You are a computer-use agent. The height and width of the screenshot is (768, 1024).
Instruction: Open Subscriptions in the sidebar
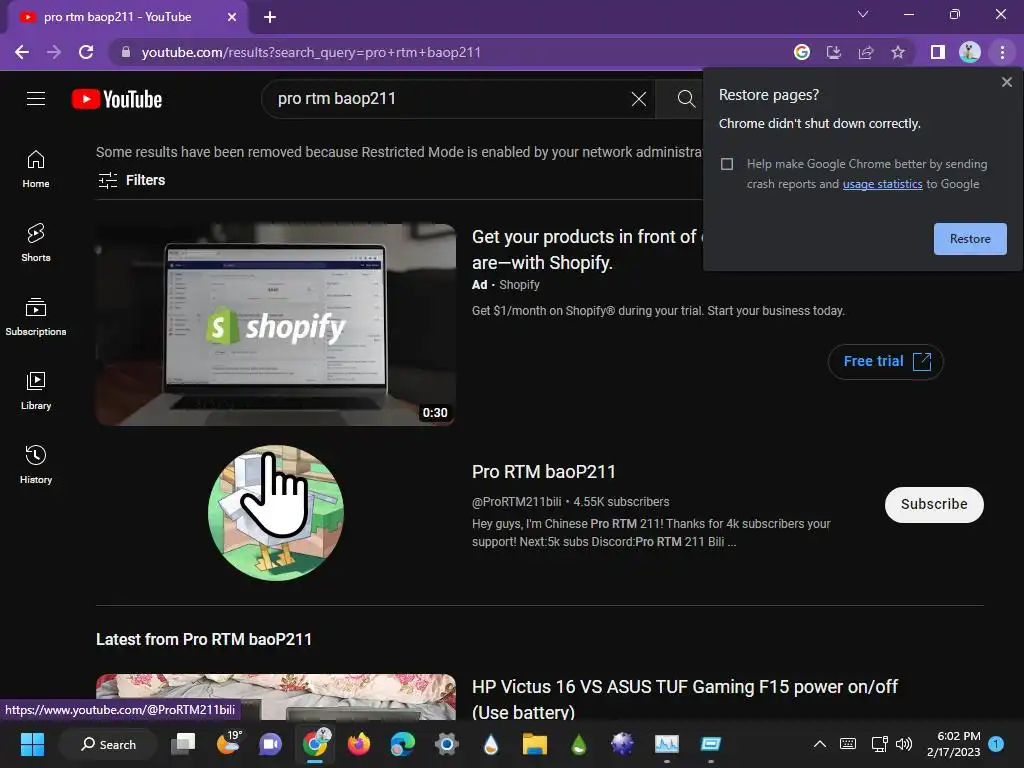pos(36,317)
